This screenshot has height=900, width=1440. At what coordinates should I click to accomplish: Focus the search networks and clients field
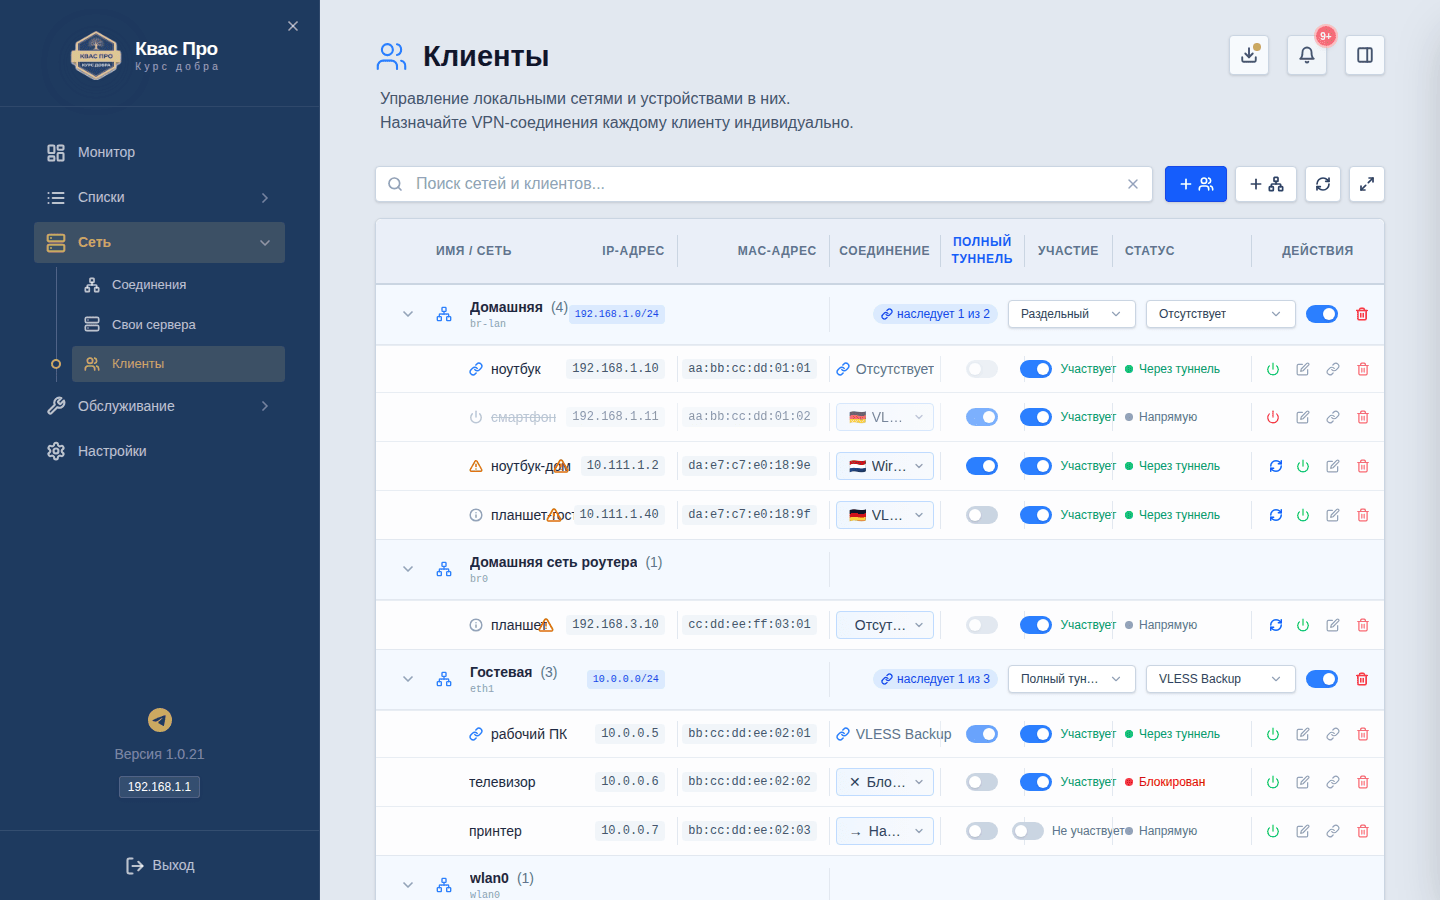pyautogui.click(x=764, y=184)
